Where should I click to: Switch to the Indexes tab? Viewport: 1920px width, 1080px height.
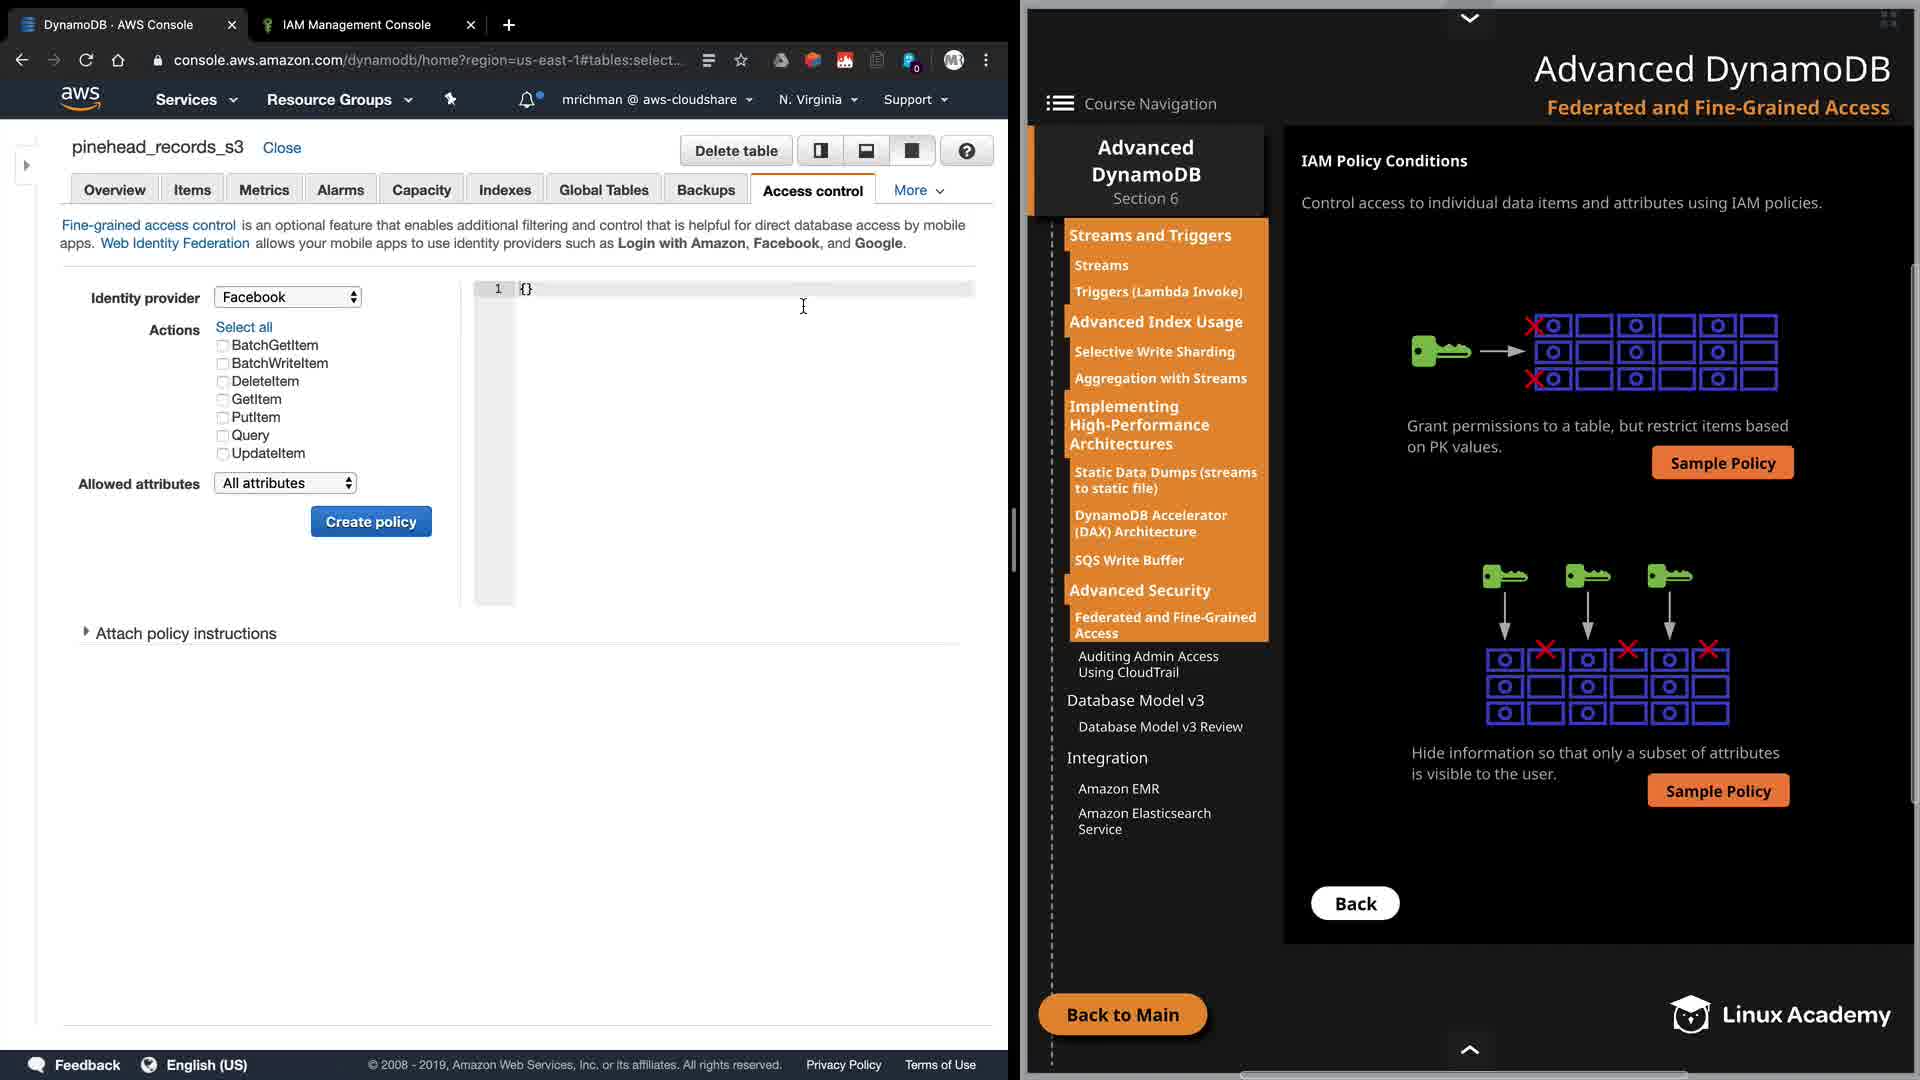[504, 190]
